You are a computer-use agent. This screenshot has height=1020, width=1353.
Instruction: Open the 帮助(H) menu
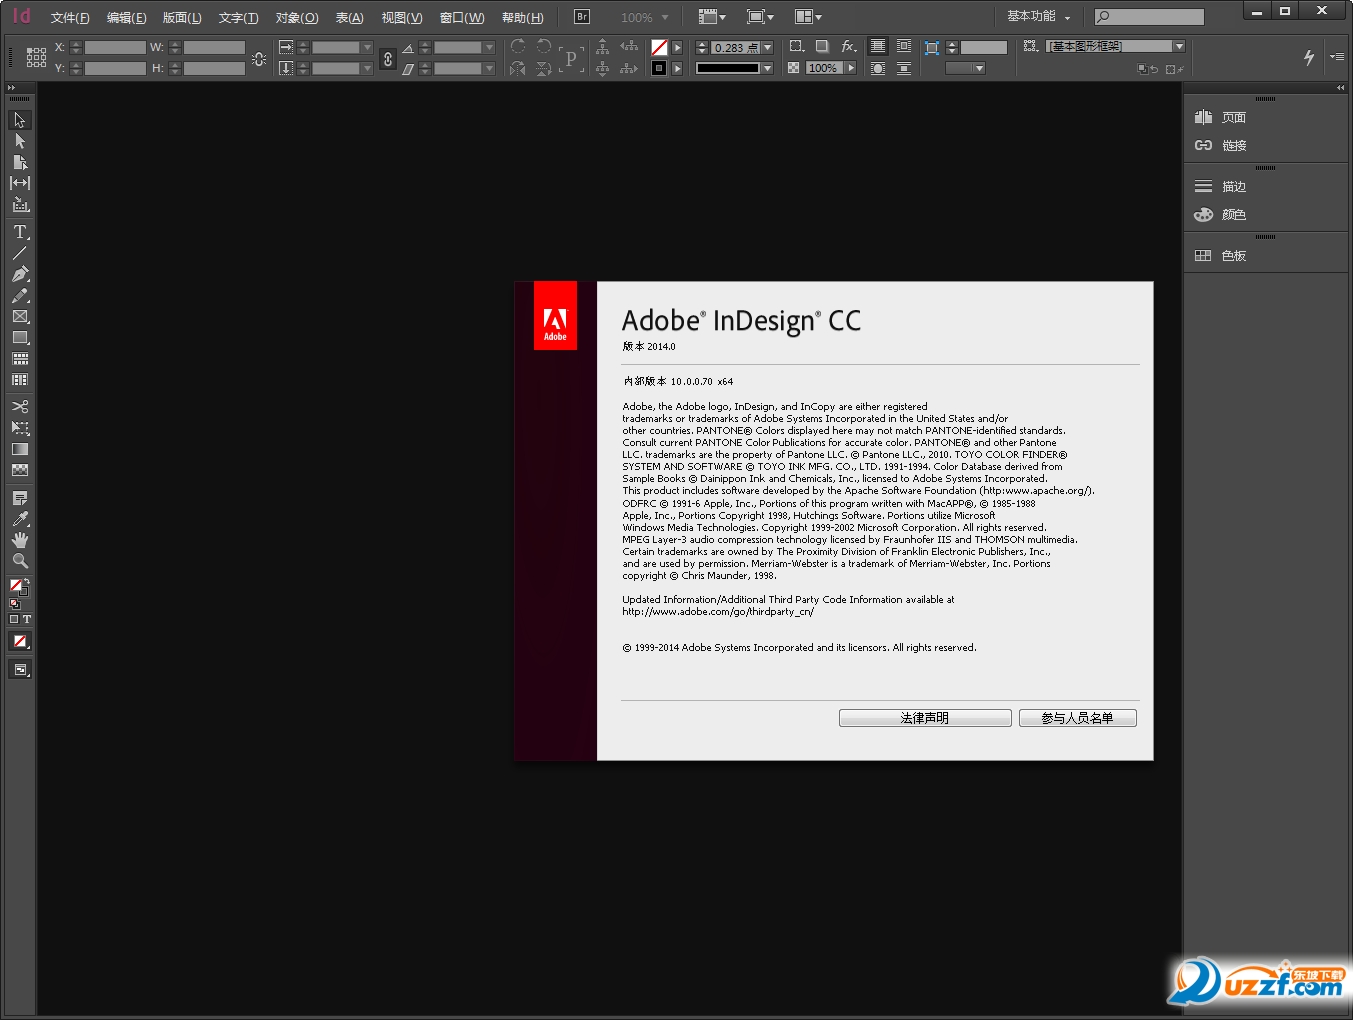click(x=522, y=18)
